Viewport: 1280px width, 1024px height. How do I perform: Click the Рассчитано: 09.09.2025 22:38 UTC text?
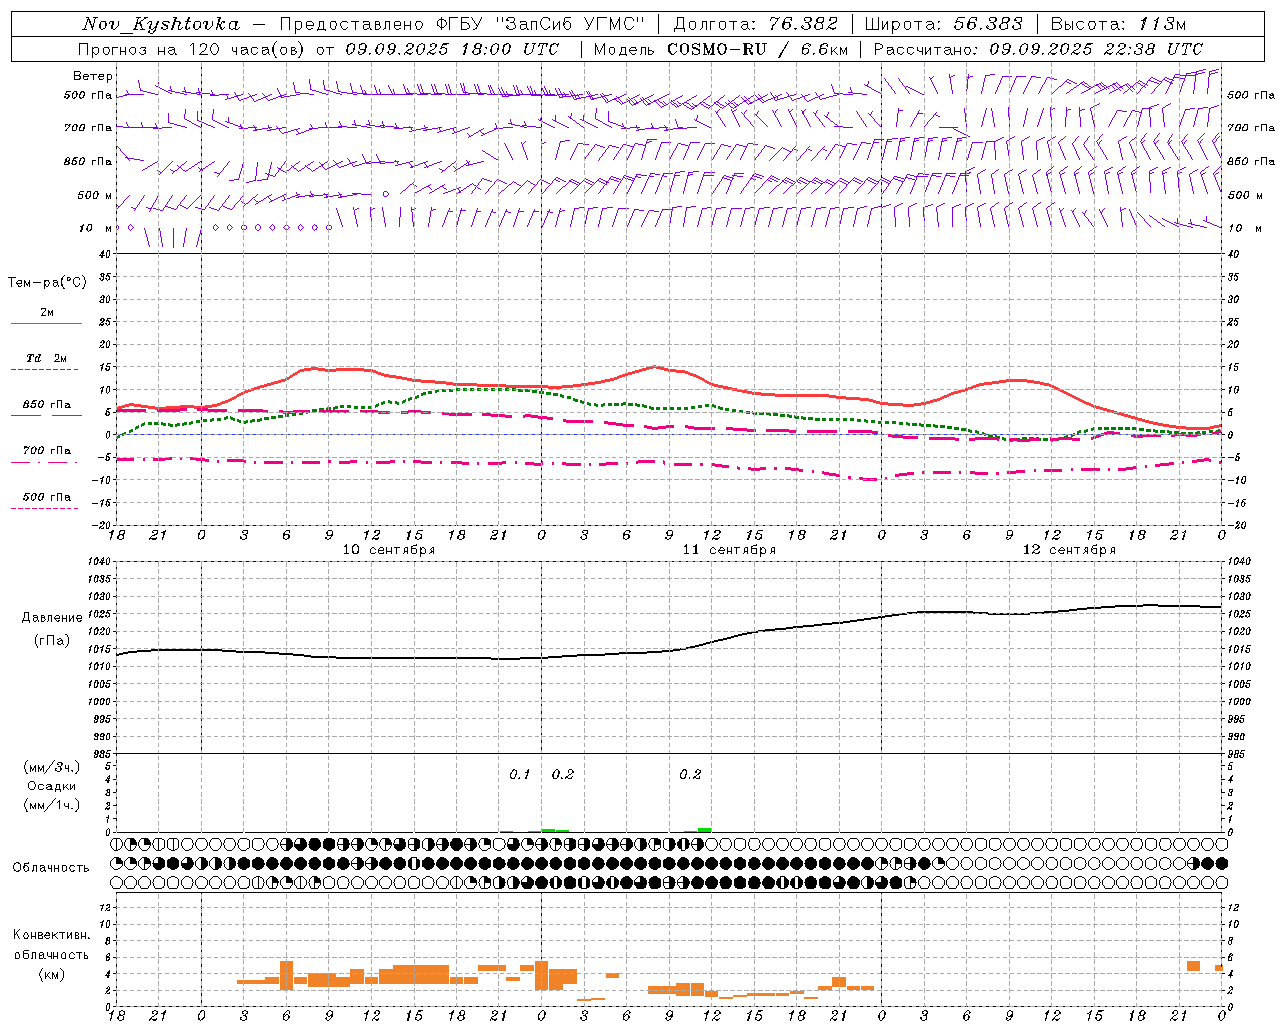pyautogui.click(x=1038, y=49)
